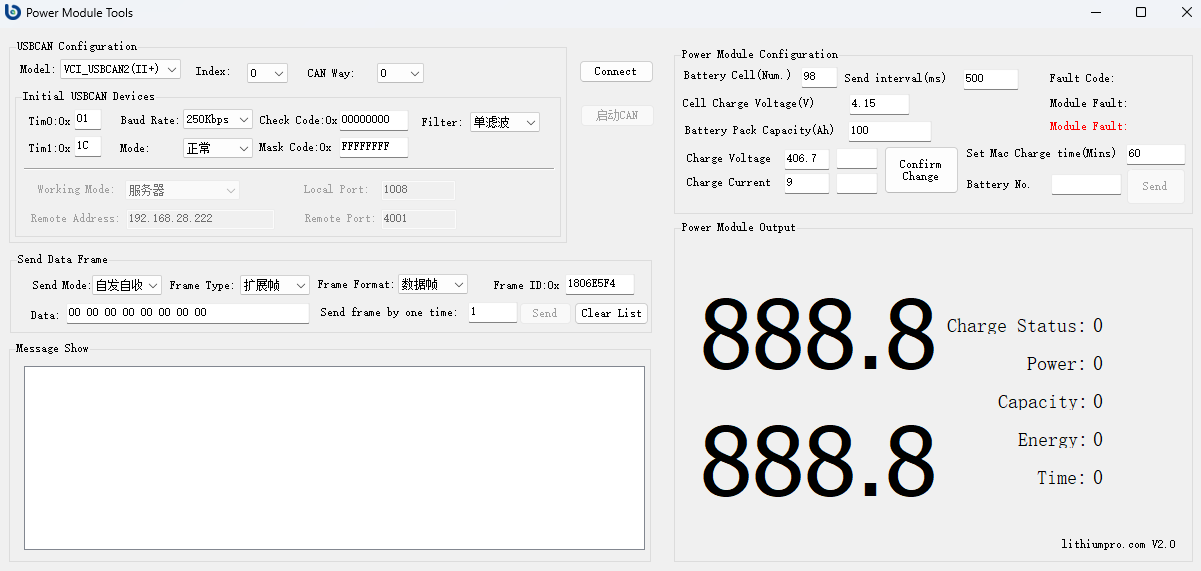
Task: Open the Send Mode dropdown
Action: [x=127, y=285]
